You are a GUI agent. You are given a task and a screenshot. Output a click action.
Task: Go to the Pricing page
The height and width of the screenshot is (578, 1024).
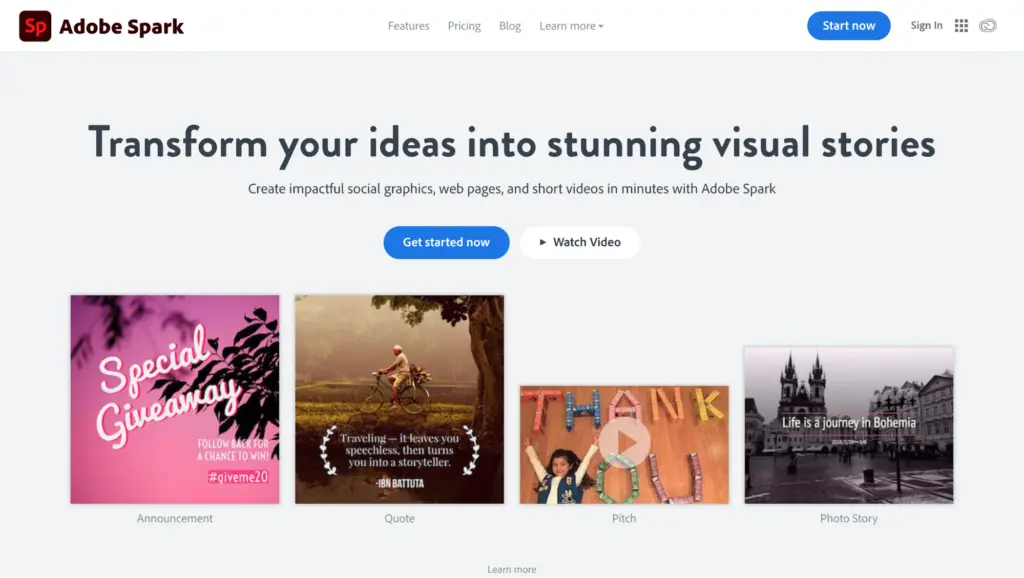(464, 26)
